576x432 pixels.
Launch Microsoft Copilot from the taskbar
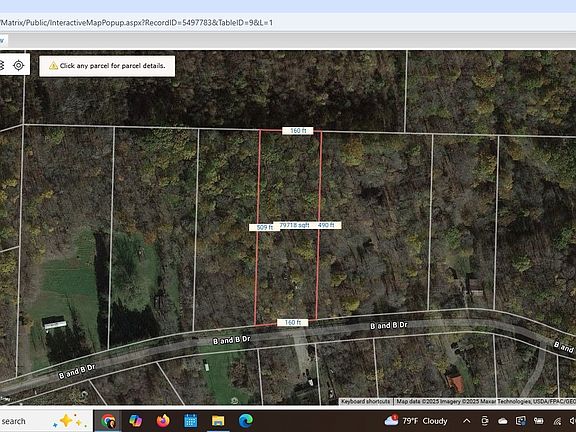136,421
